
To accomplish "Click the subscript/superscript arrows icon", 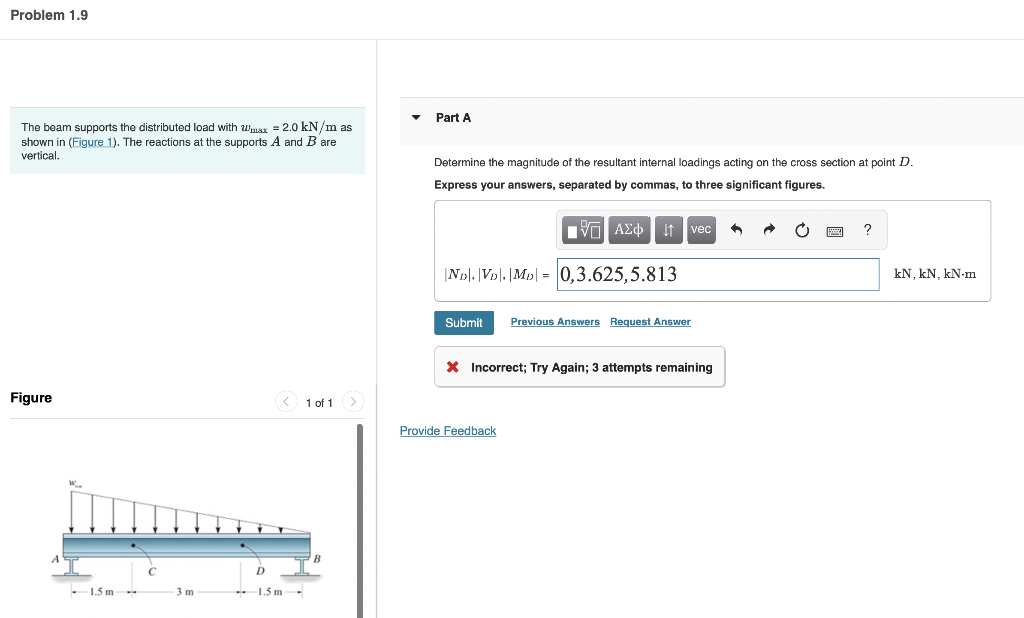I will (669, 229).
